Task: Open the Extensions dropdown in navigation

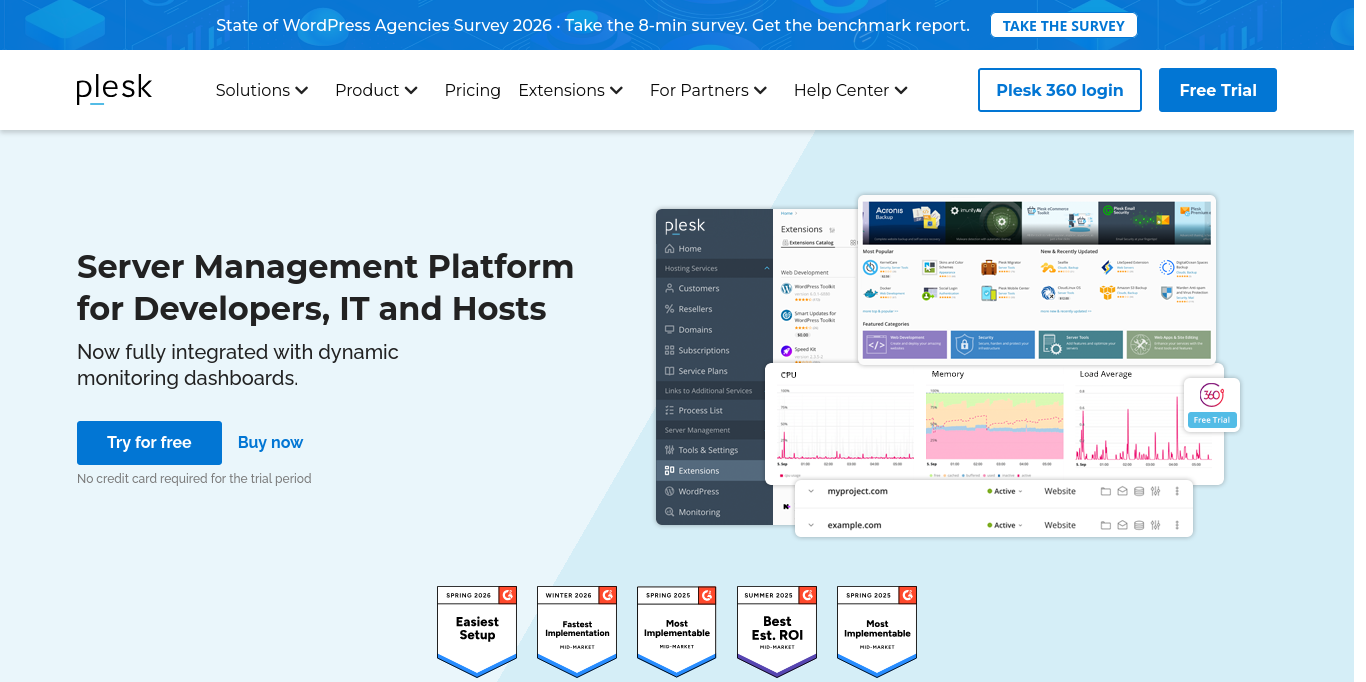Action: [571, 90]
